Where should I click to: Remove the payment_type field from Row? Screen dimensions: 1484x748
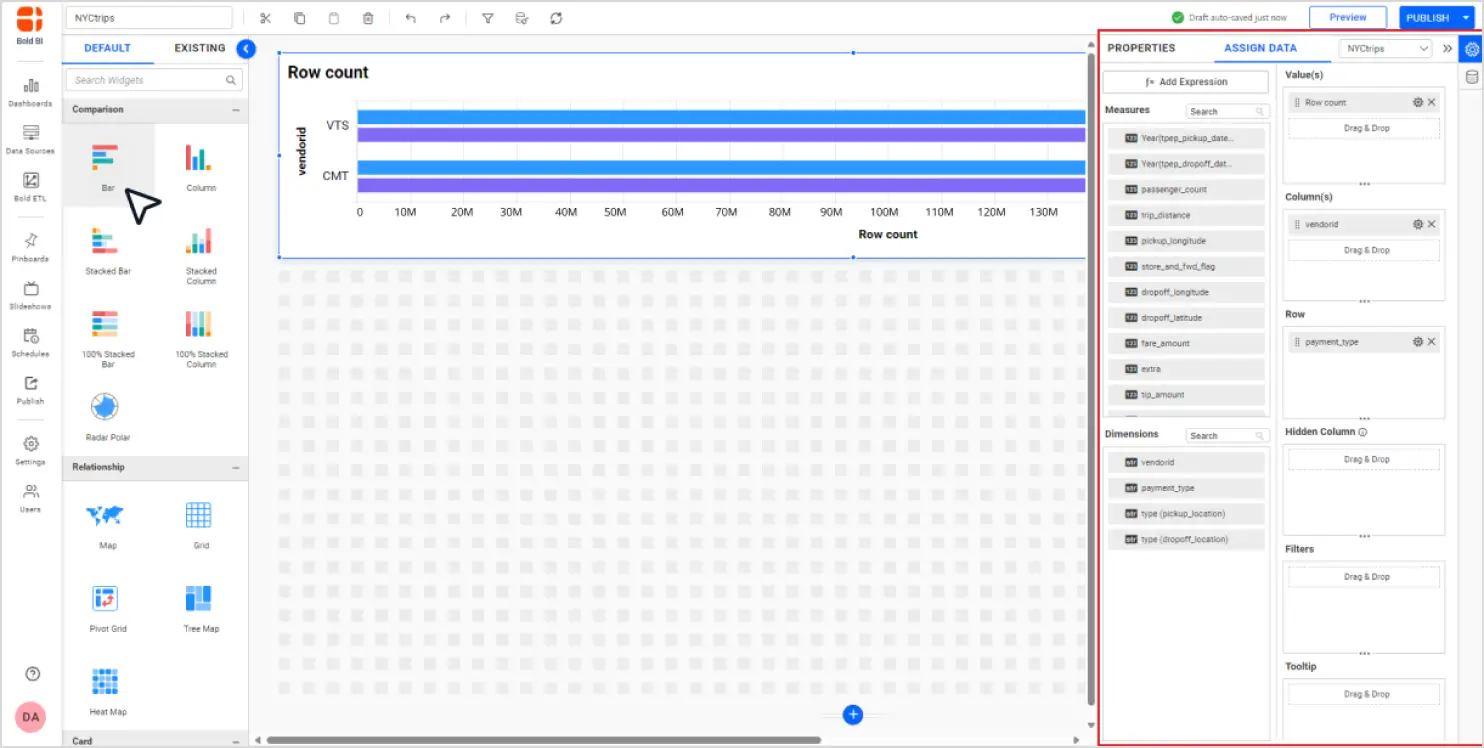point(1431,342)
